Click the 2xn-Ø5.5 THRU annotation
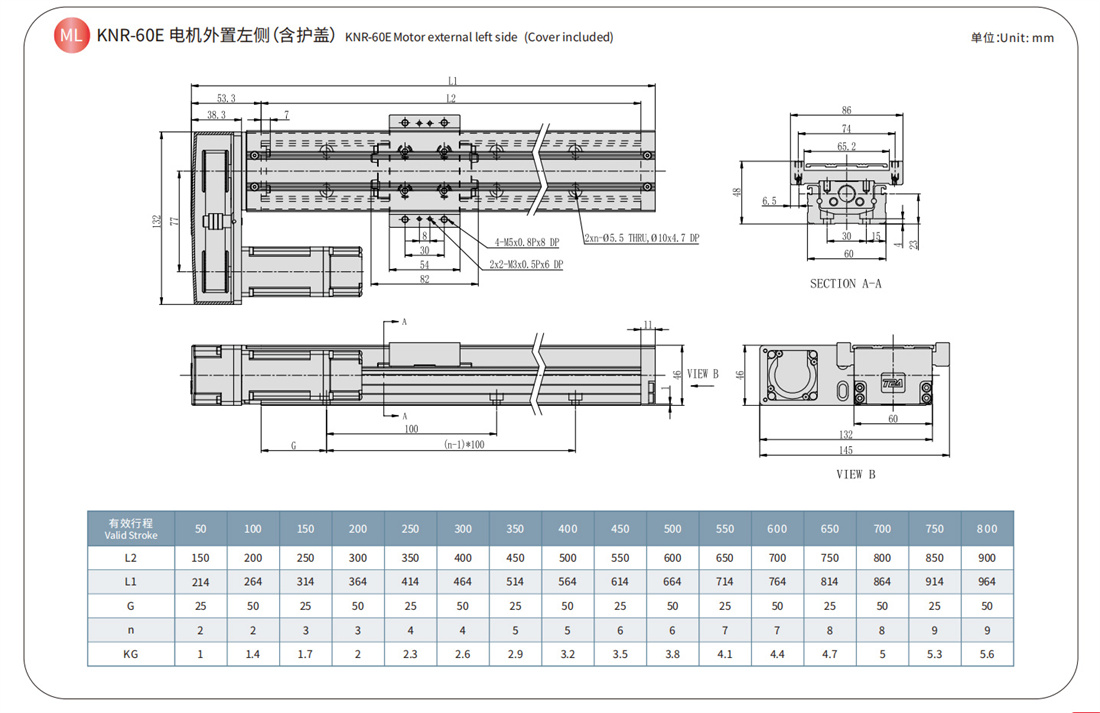Image resolution: width=1100 pixels, height=713 pixels. click(640, 238)
